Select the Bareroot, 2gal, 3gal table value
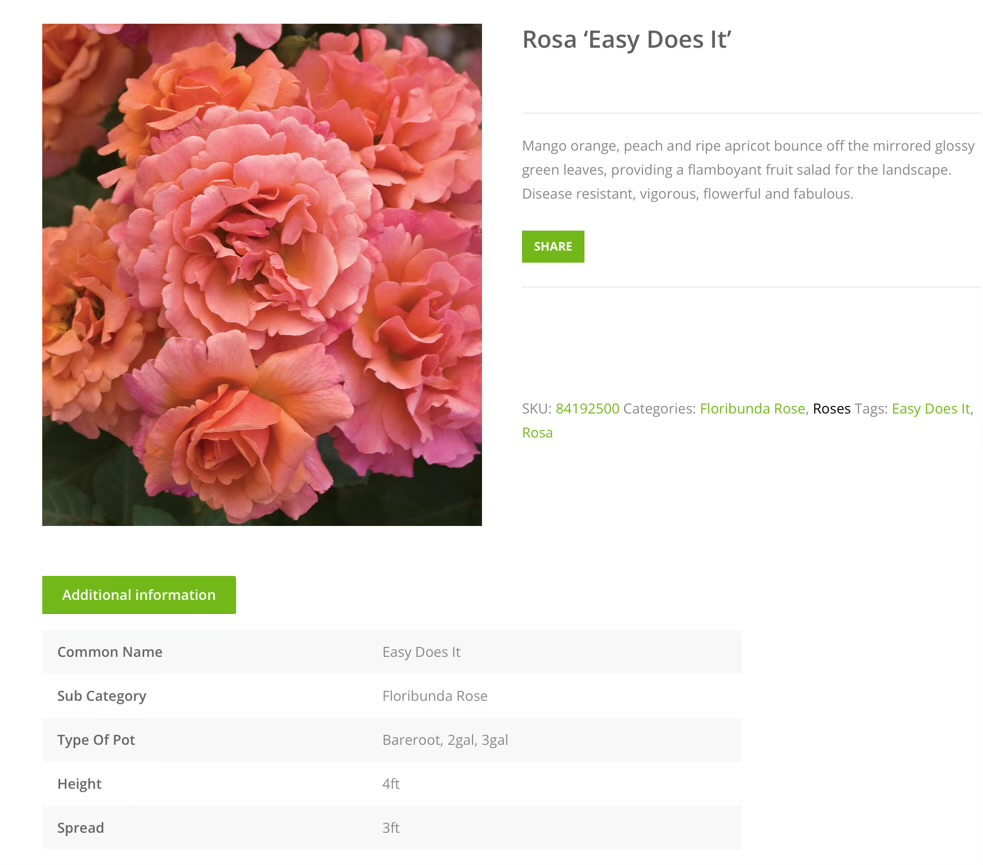Viewport: 983px width, 865px height. [x=445, y=740]
